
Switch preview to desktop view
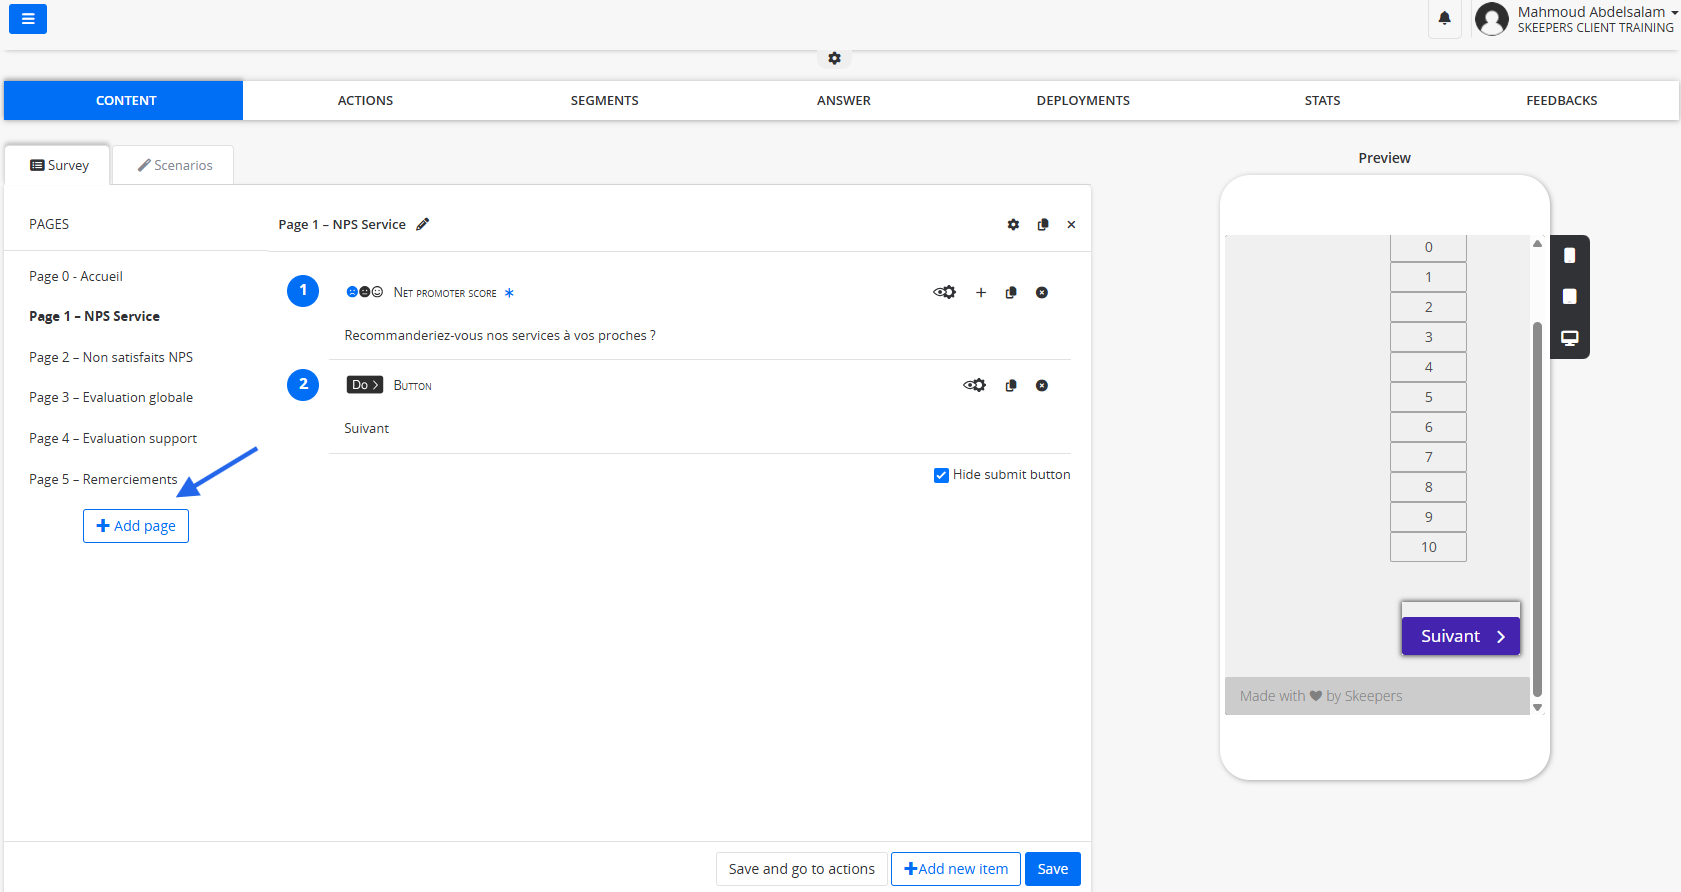(1570, 338)
